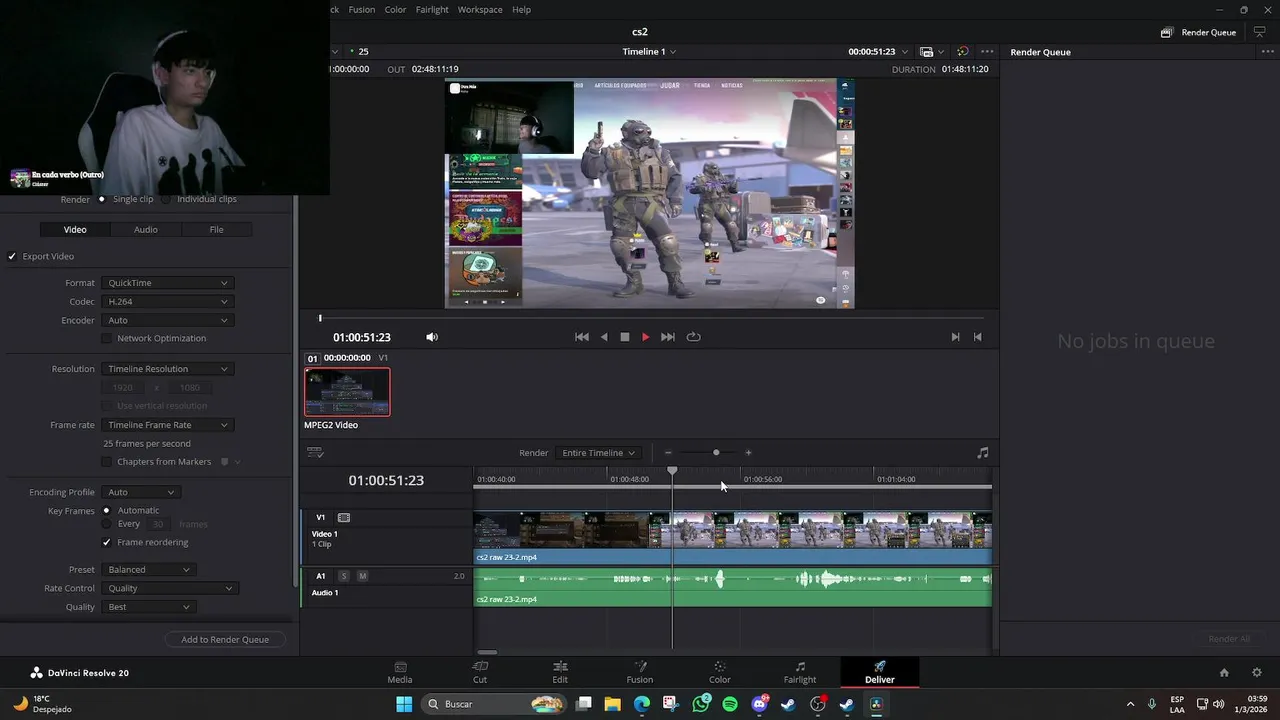Open Windows Start menu
This screenshot has height=720, width=1280.
[404, 704]
